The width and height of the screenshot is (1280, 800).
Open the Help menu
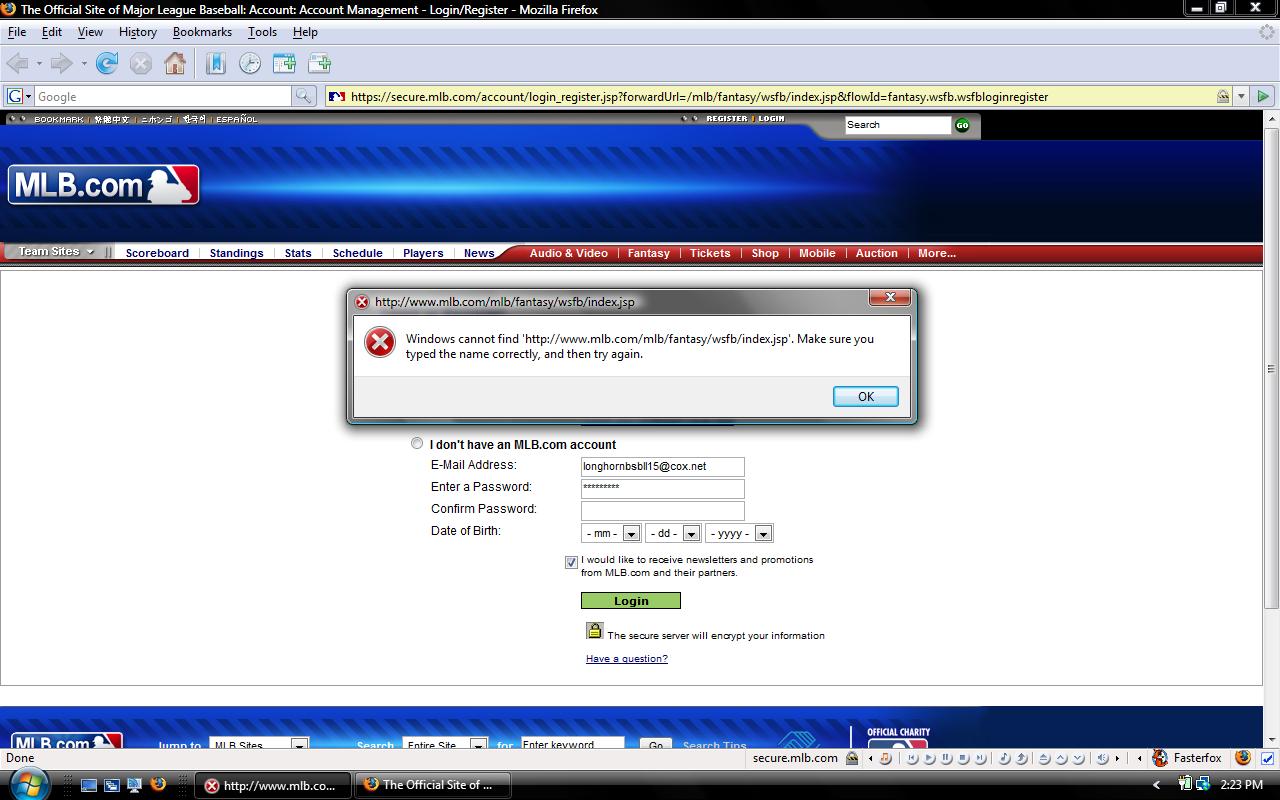(305, 32)
